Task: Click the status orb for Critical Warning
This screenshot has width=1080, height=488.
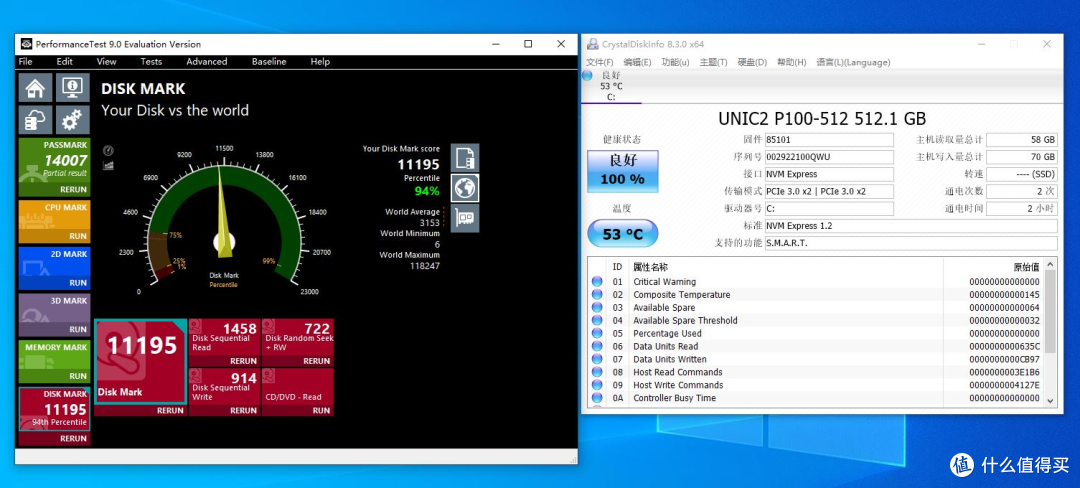Action: tap(596, 282)
